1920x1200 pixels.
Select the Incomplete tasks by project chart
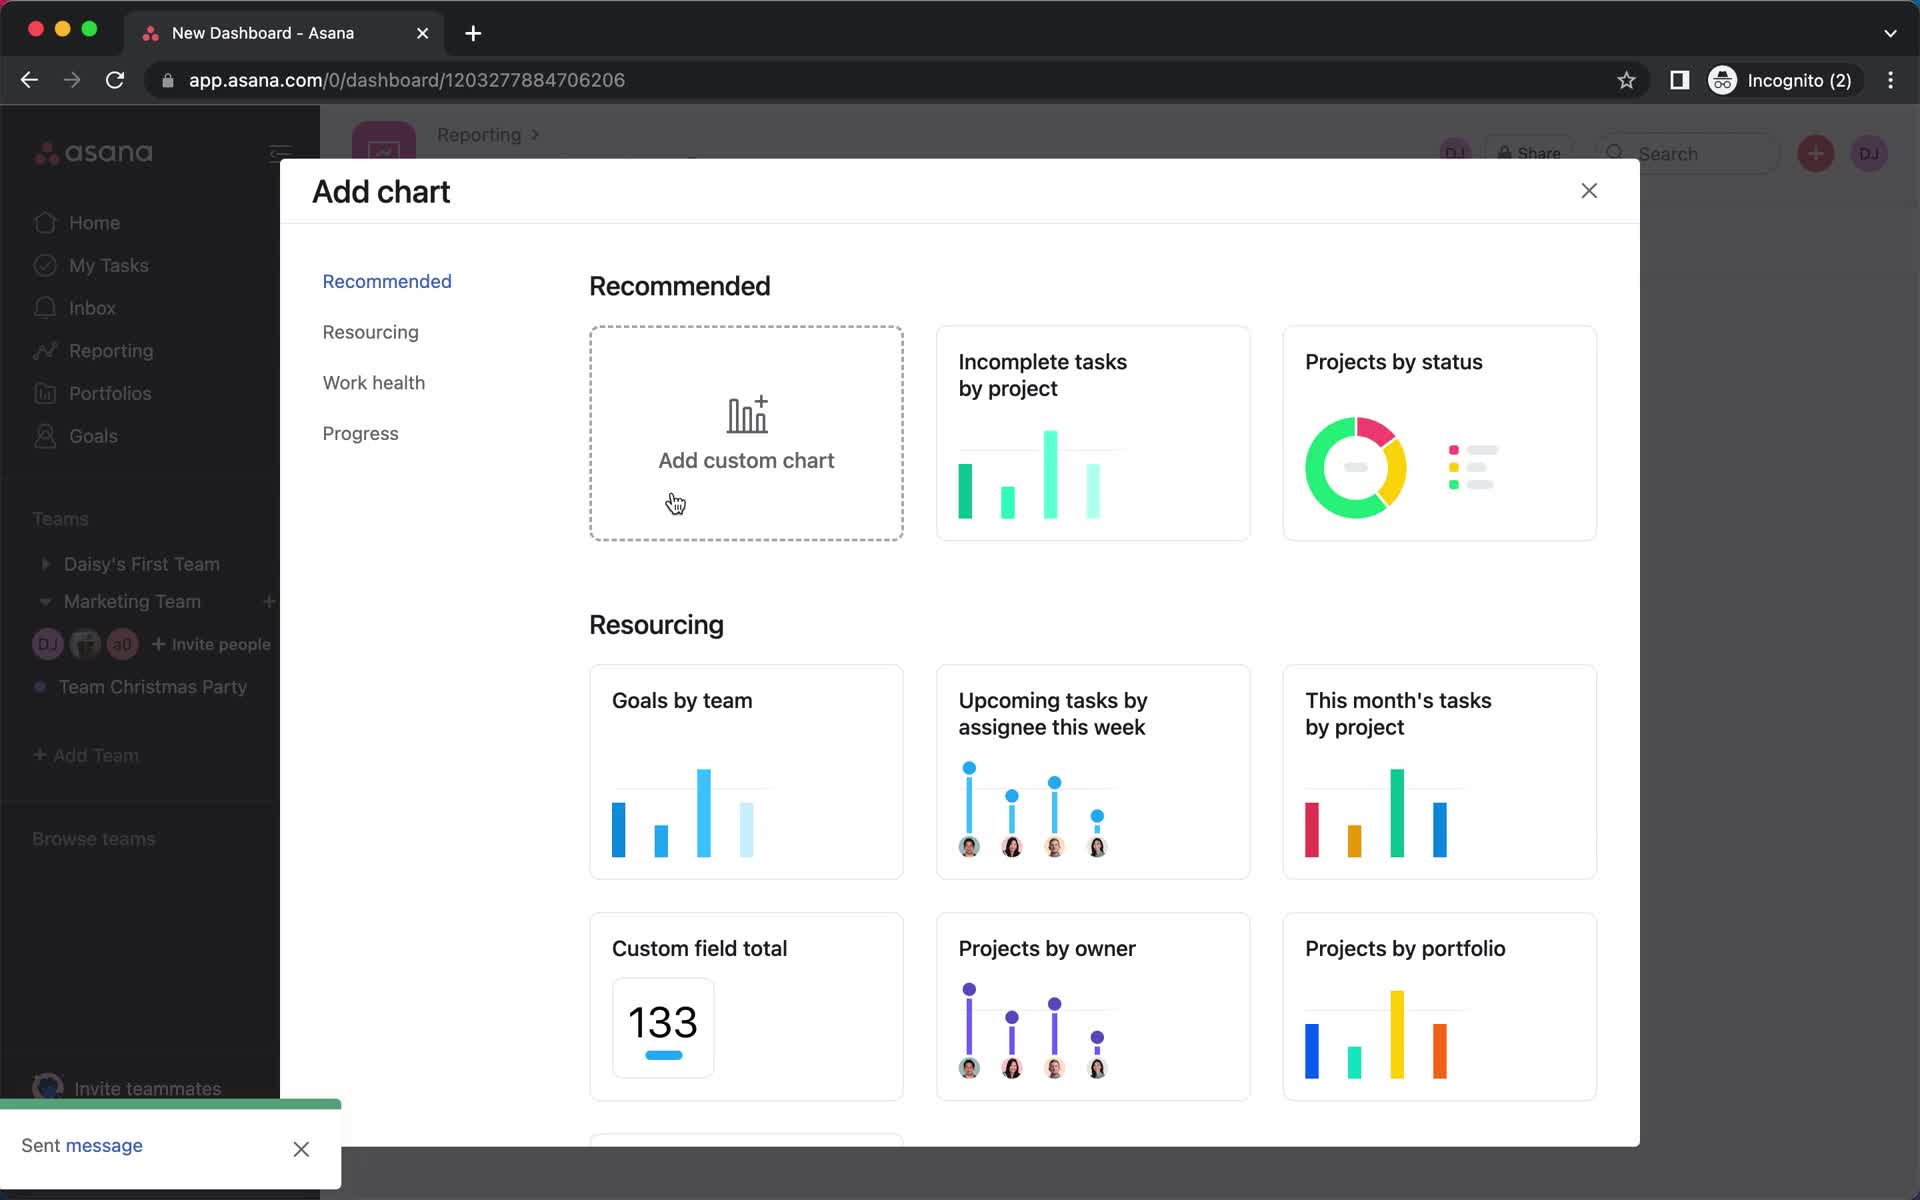coord(1092,431)
